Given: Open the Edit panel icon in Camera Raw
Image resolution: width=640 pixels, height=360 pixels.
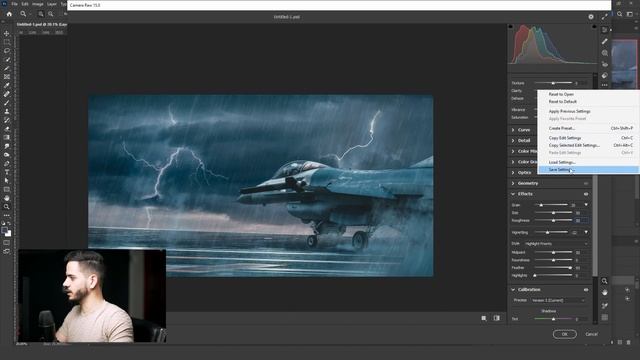Looking at the screenshot, I should click(604, 30).
